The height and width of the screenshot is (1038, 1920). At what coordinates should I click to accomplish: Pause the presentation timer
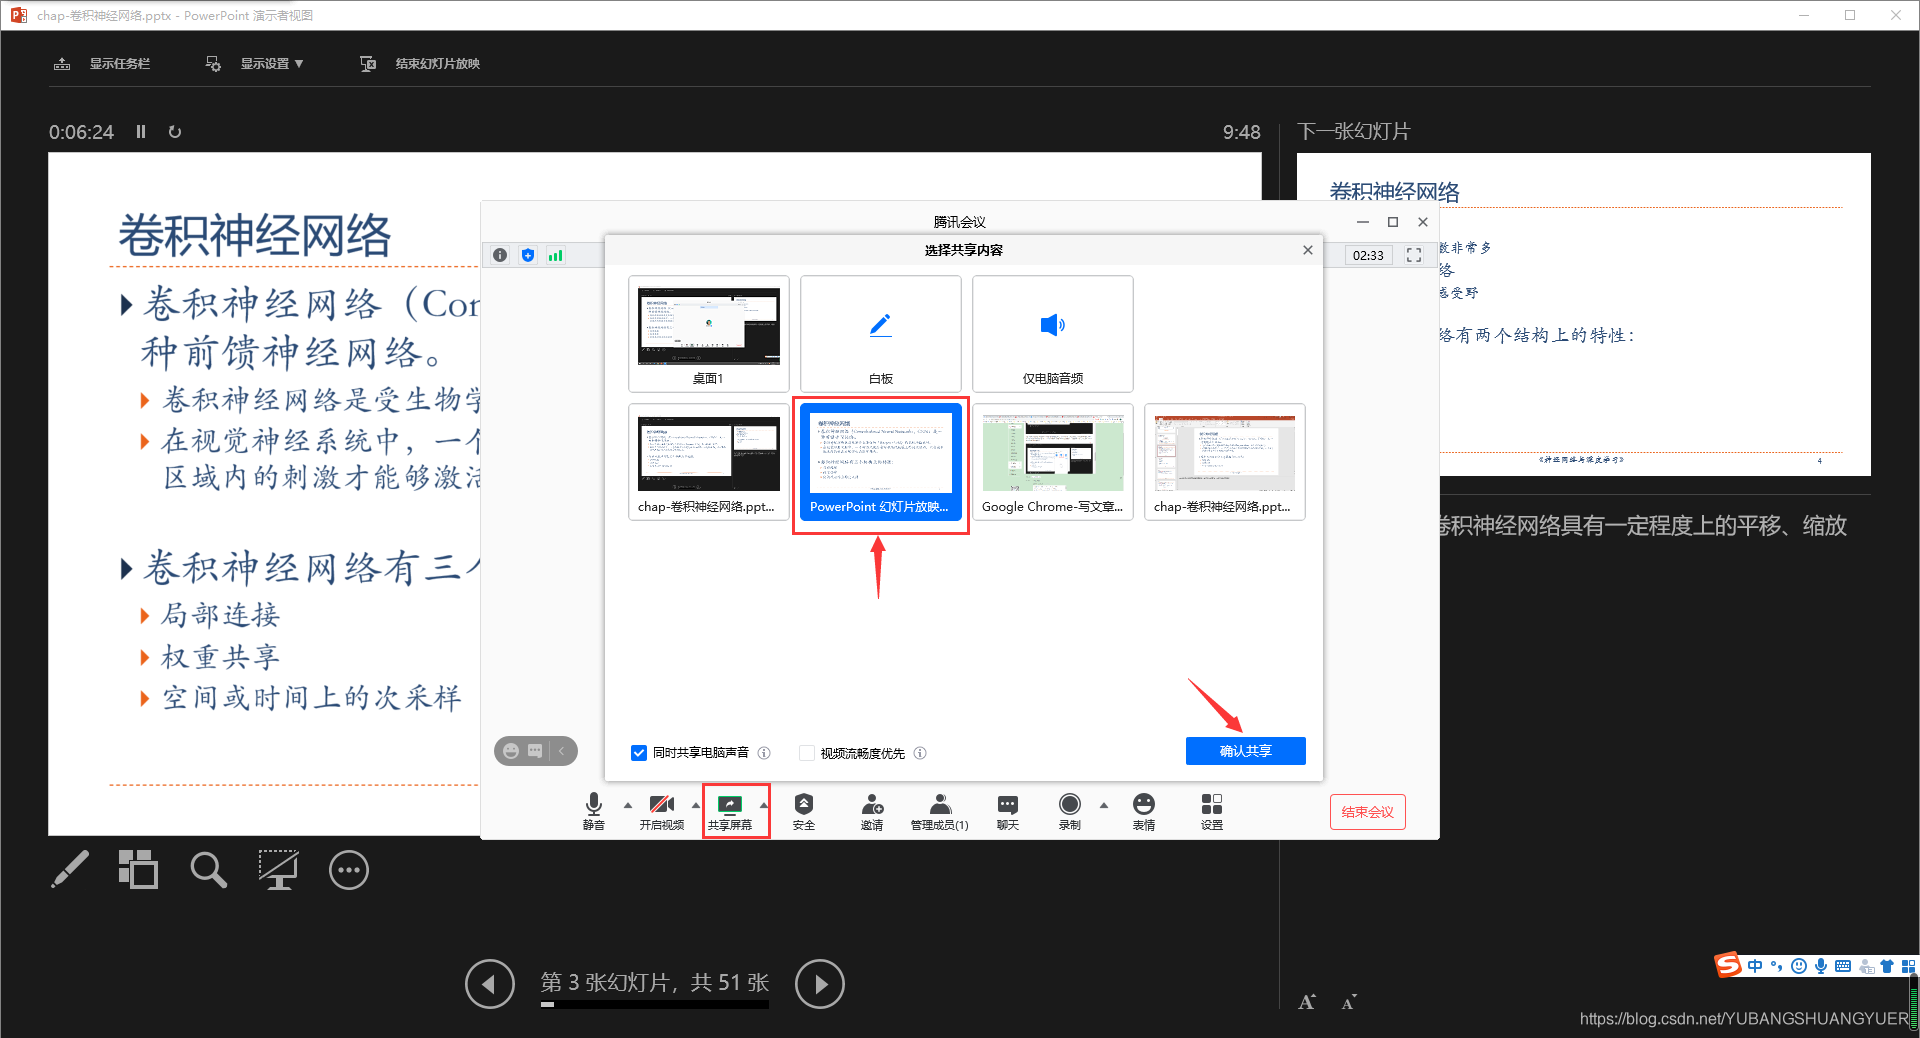click(x=141, y=132)
